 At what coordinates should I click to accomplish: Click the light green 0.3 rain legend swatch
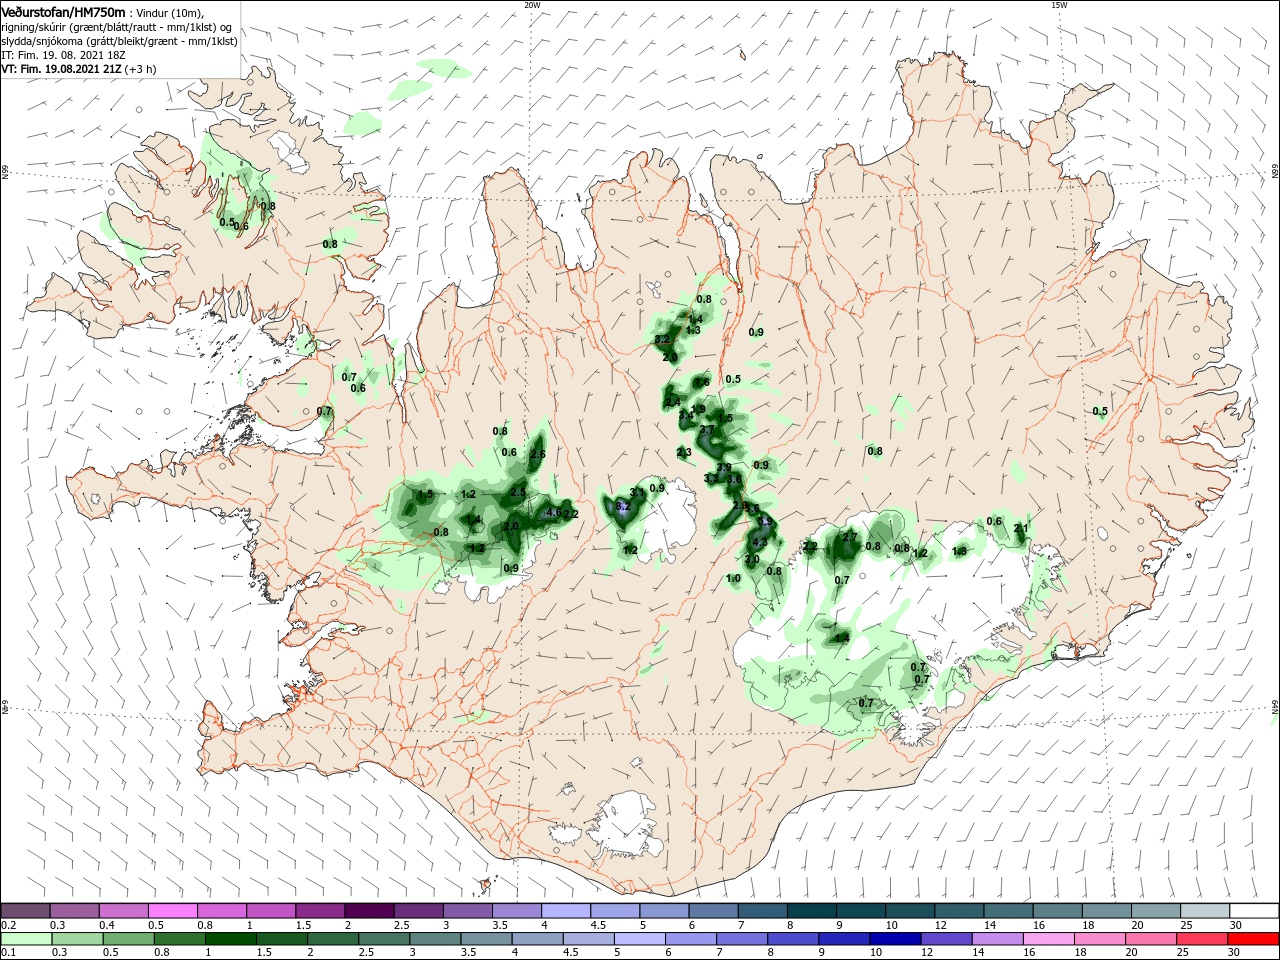[77, 939]
